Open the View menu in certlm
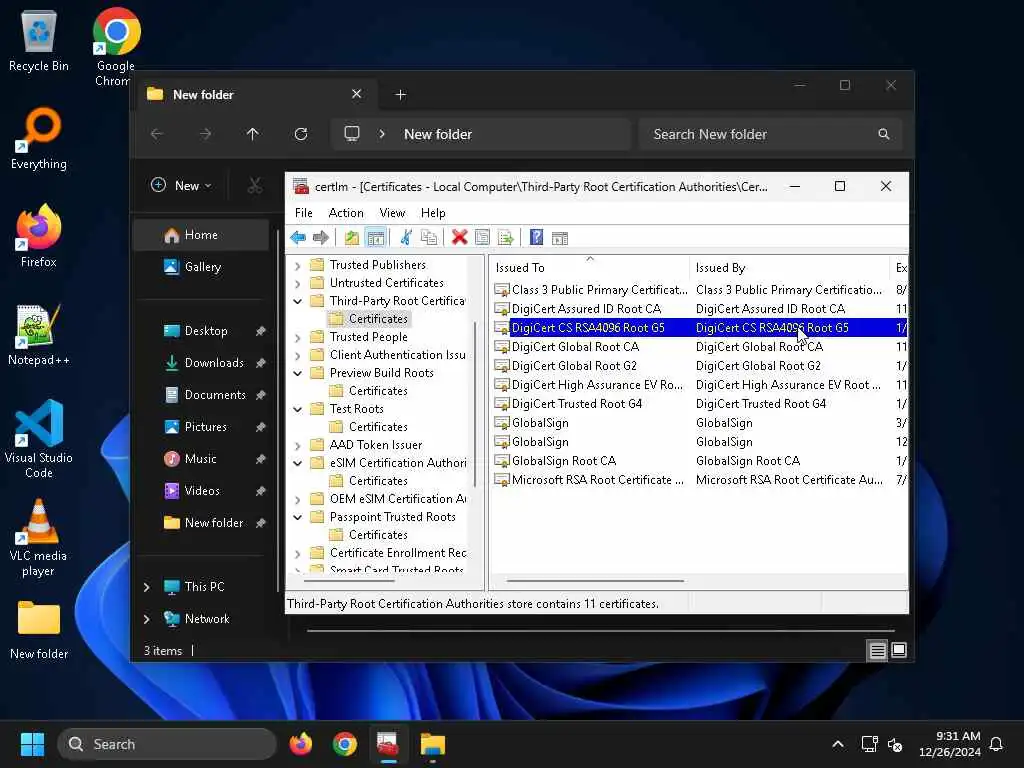Image resolution: width=1024 pixels, height=768 pixels. 392,213
